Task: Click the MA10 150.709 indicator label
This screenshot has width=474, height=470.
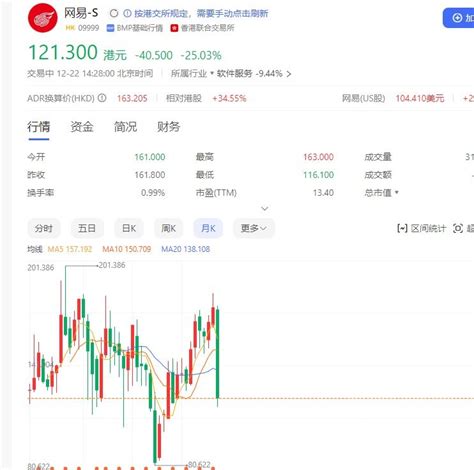Action: click(x=127, y=249)
